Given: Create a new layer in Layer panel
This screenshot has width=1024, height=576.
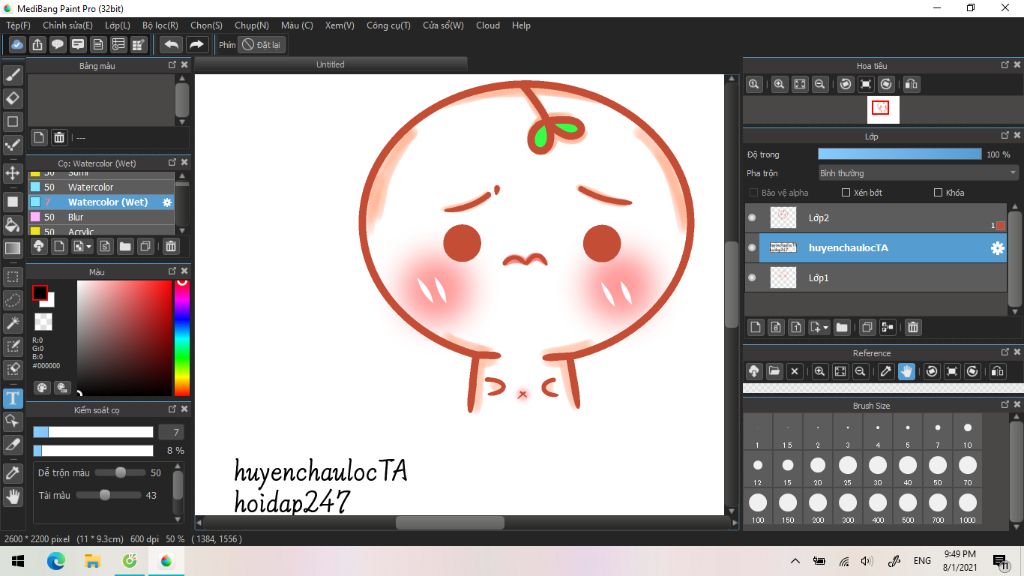Looking at the screenshot, I should click(756, 327).
